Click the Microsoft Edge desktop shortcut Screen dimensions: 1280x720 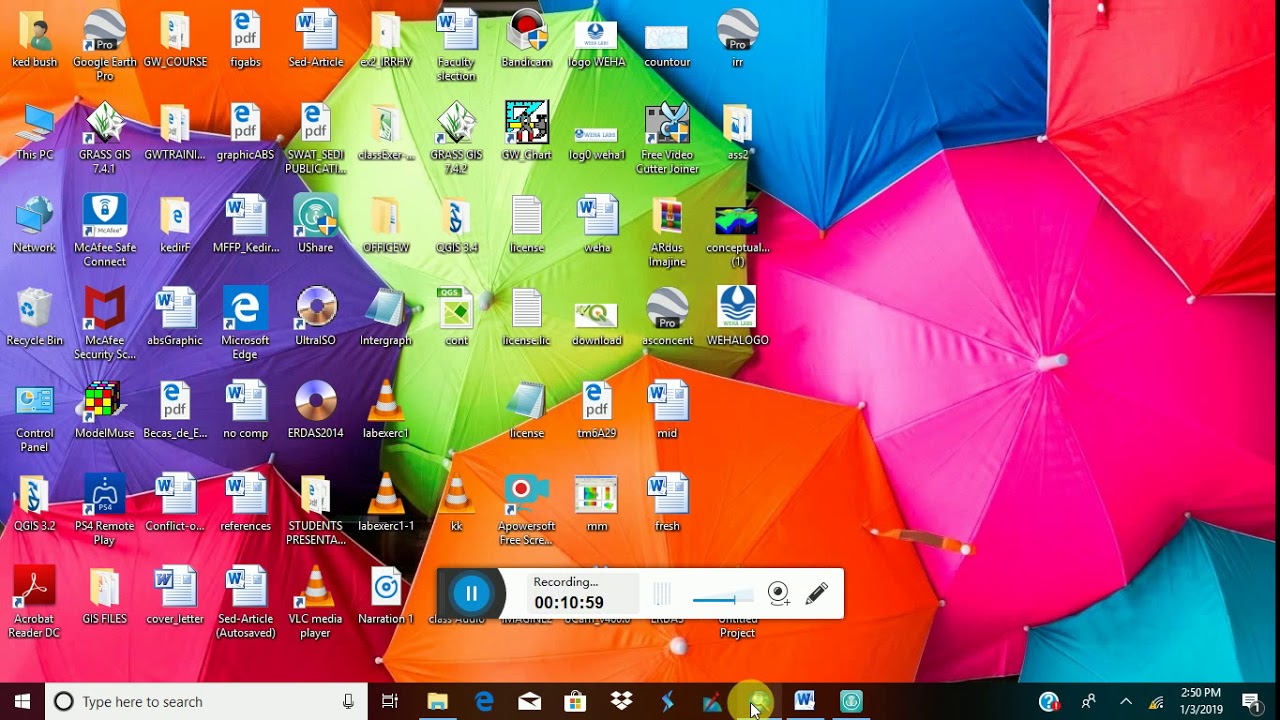click(246, 325)
